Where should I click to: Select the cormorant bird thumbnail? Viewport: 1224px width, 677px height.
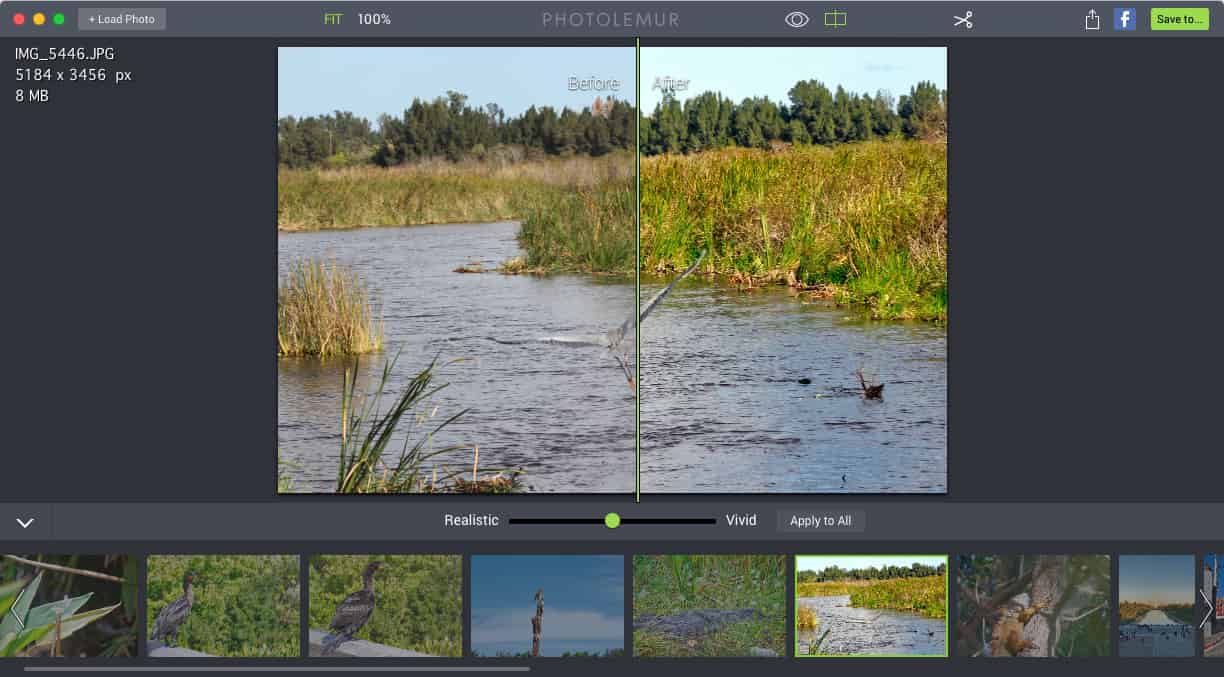pyautogui.click(x=223, y=605)
